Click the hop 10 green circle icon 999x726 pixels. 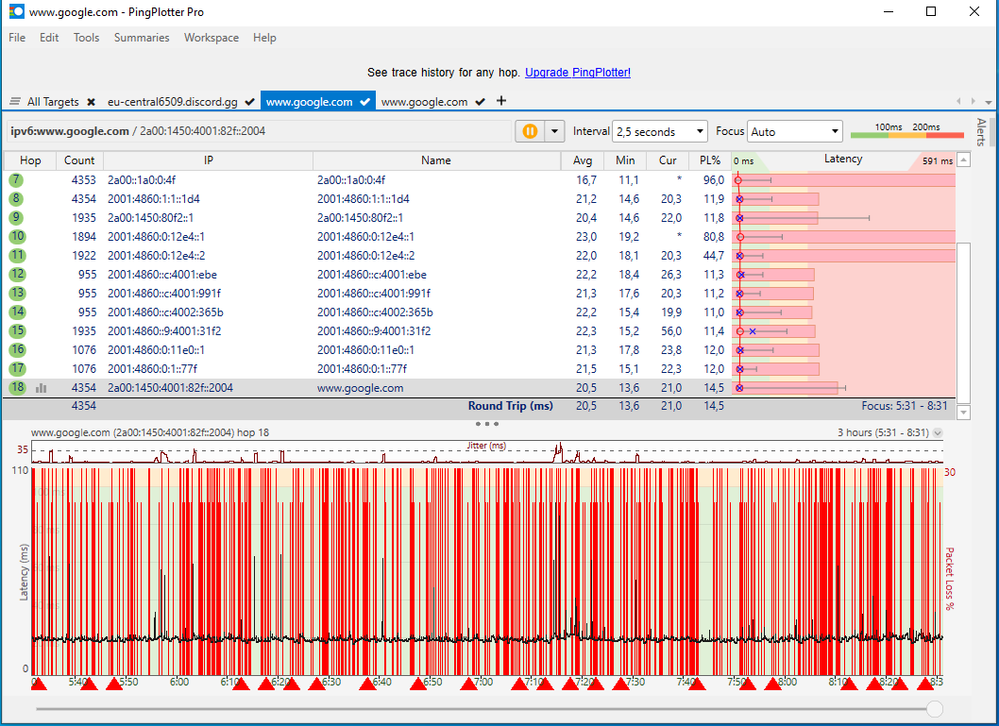tap(17, 236)
